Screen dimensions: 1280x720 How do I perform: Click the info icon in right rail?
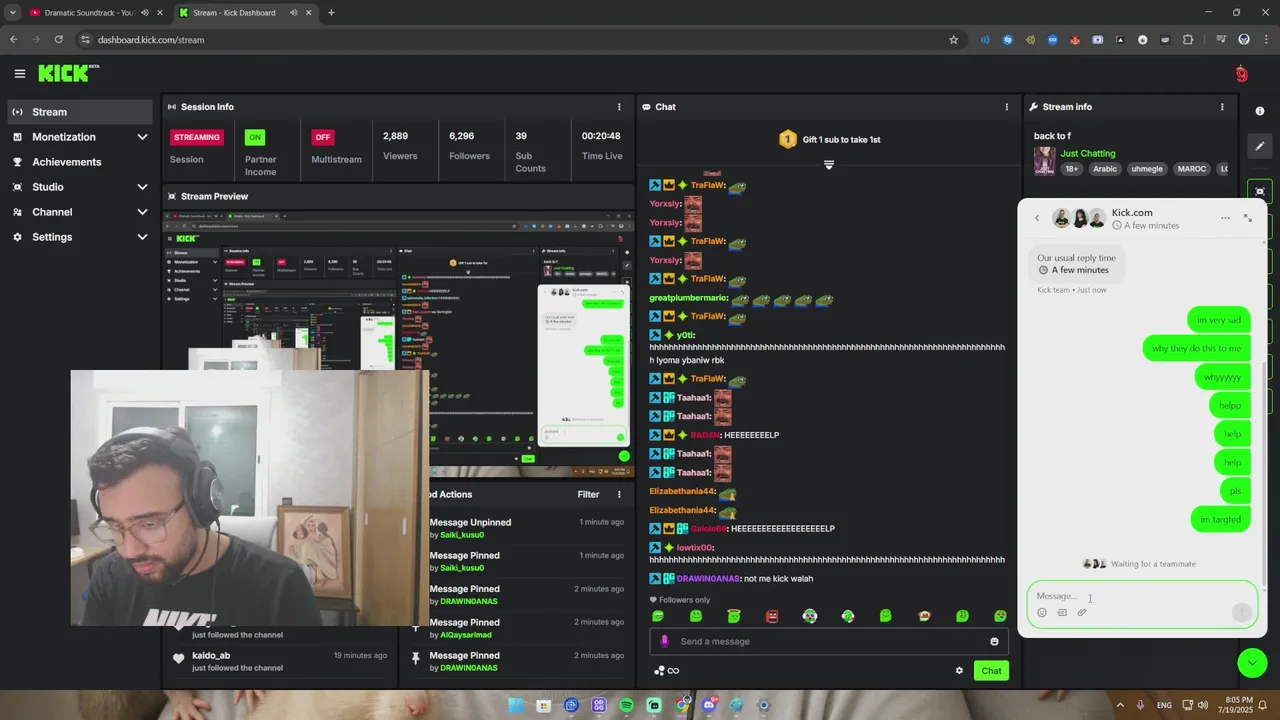coord(1260,111)
